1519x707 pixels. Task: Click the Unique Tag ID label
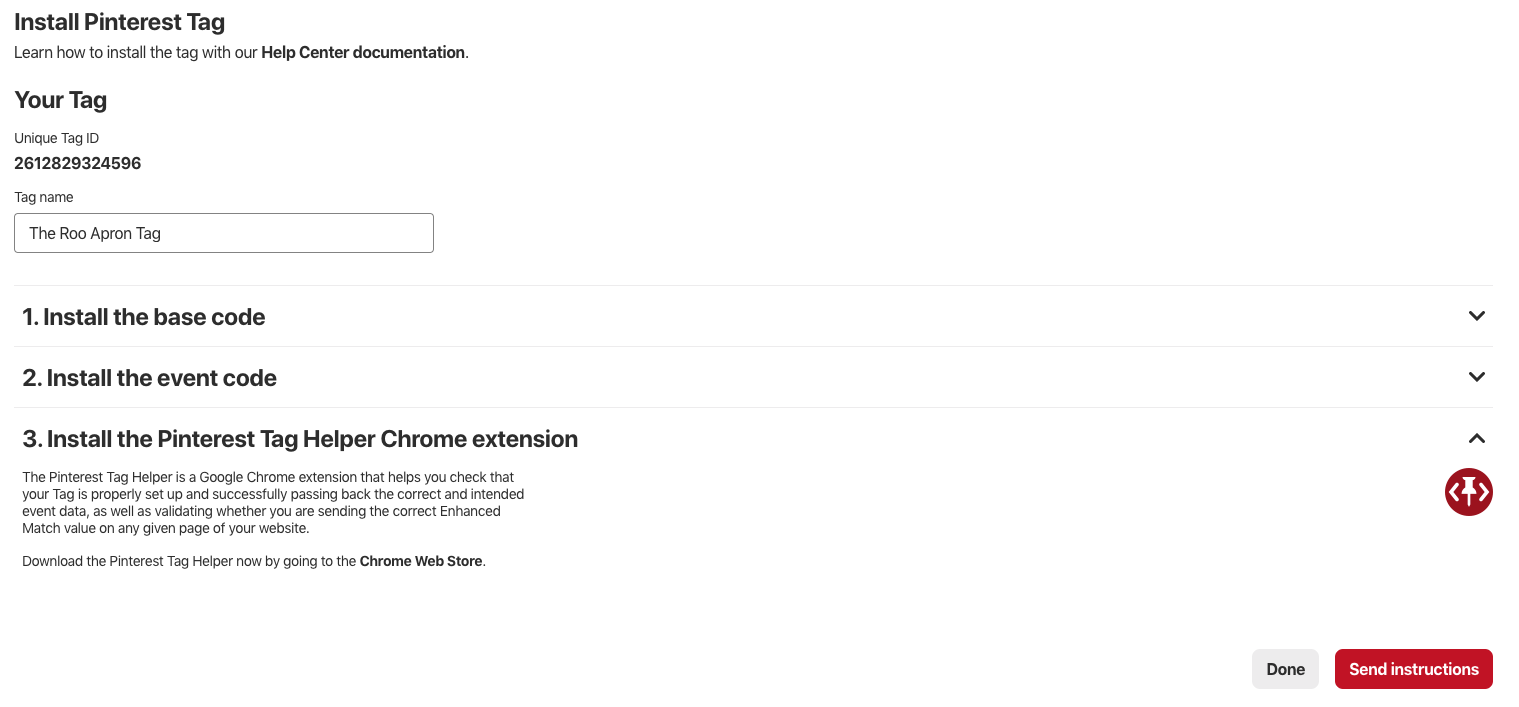[x=57, y=138]
